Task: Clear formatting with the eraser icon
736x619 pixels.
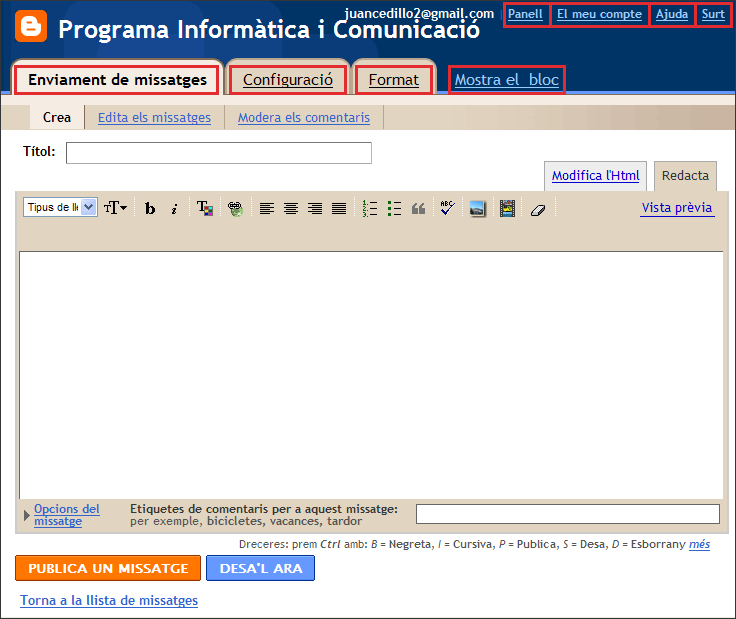Action: [x=537, y=208]
